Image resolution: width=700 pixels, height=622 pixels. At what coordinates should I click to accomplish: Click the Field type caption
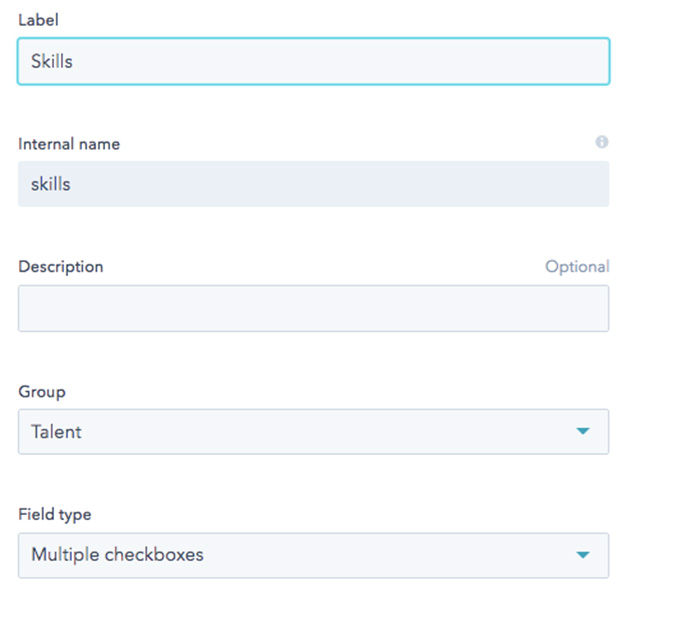tap(54, 514)
